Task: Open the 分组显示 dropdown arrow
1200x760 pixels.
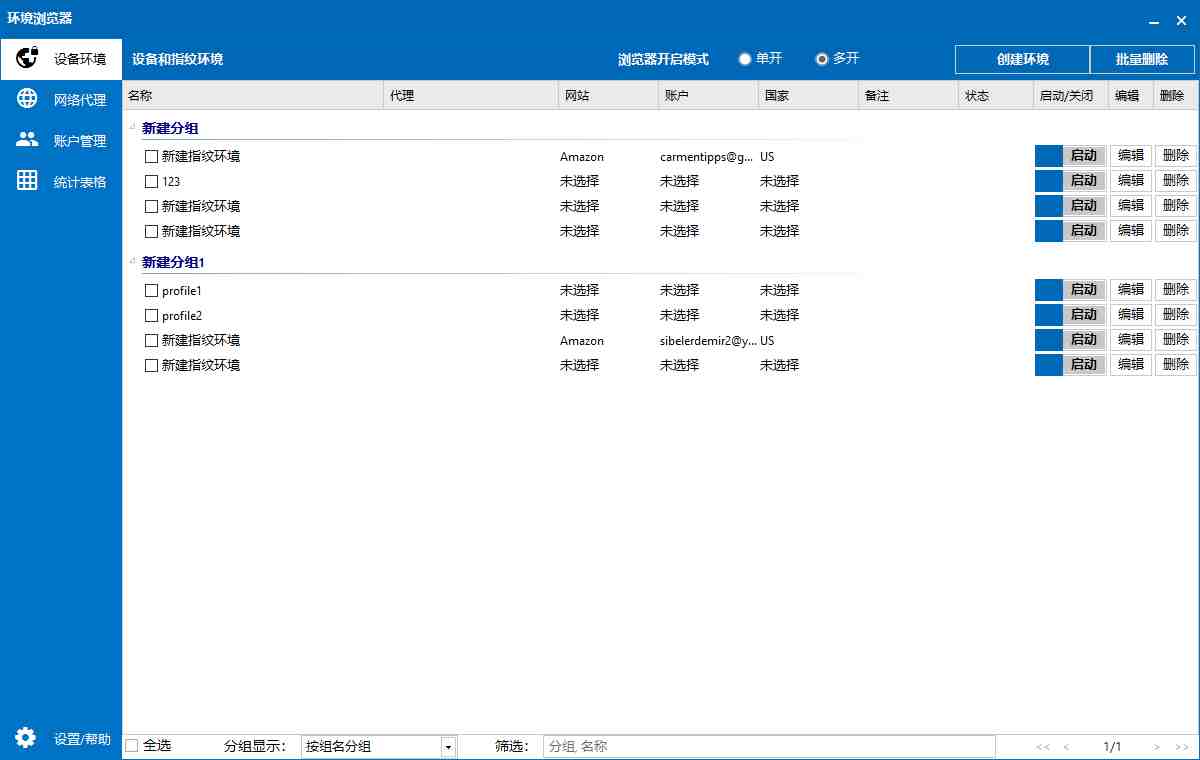Action: click(448, 747)
